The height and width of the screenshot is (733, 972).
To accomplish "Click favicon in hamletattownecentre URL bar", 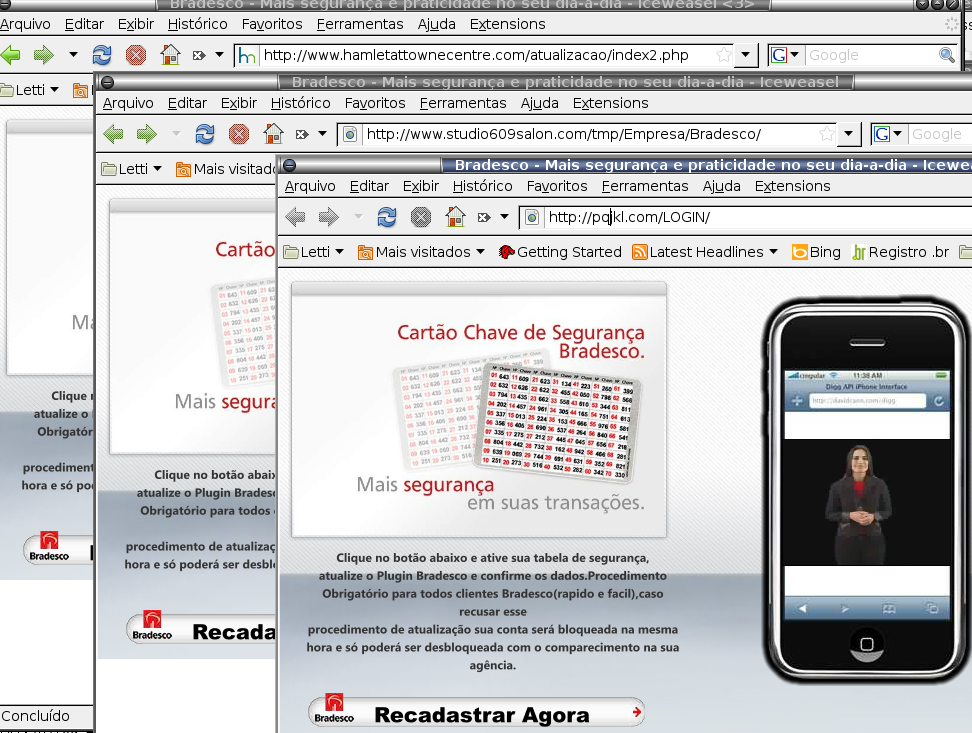I will [x=247, y=56].
